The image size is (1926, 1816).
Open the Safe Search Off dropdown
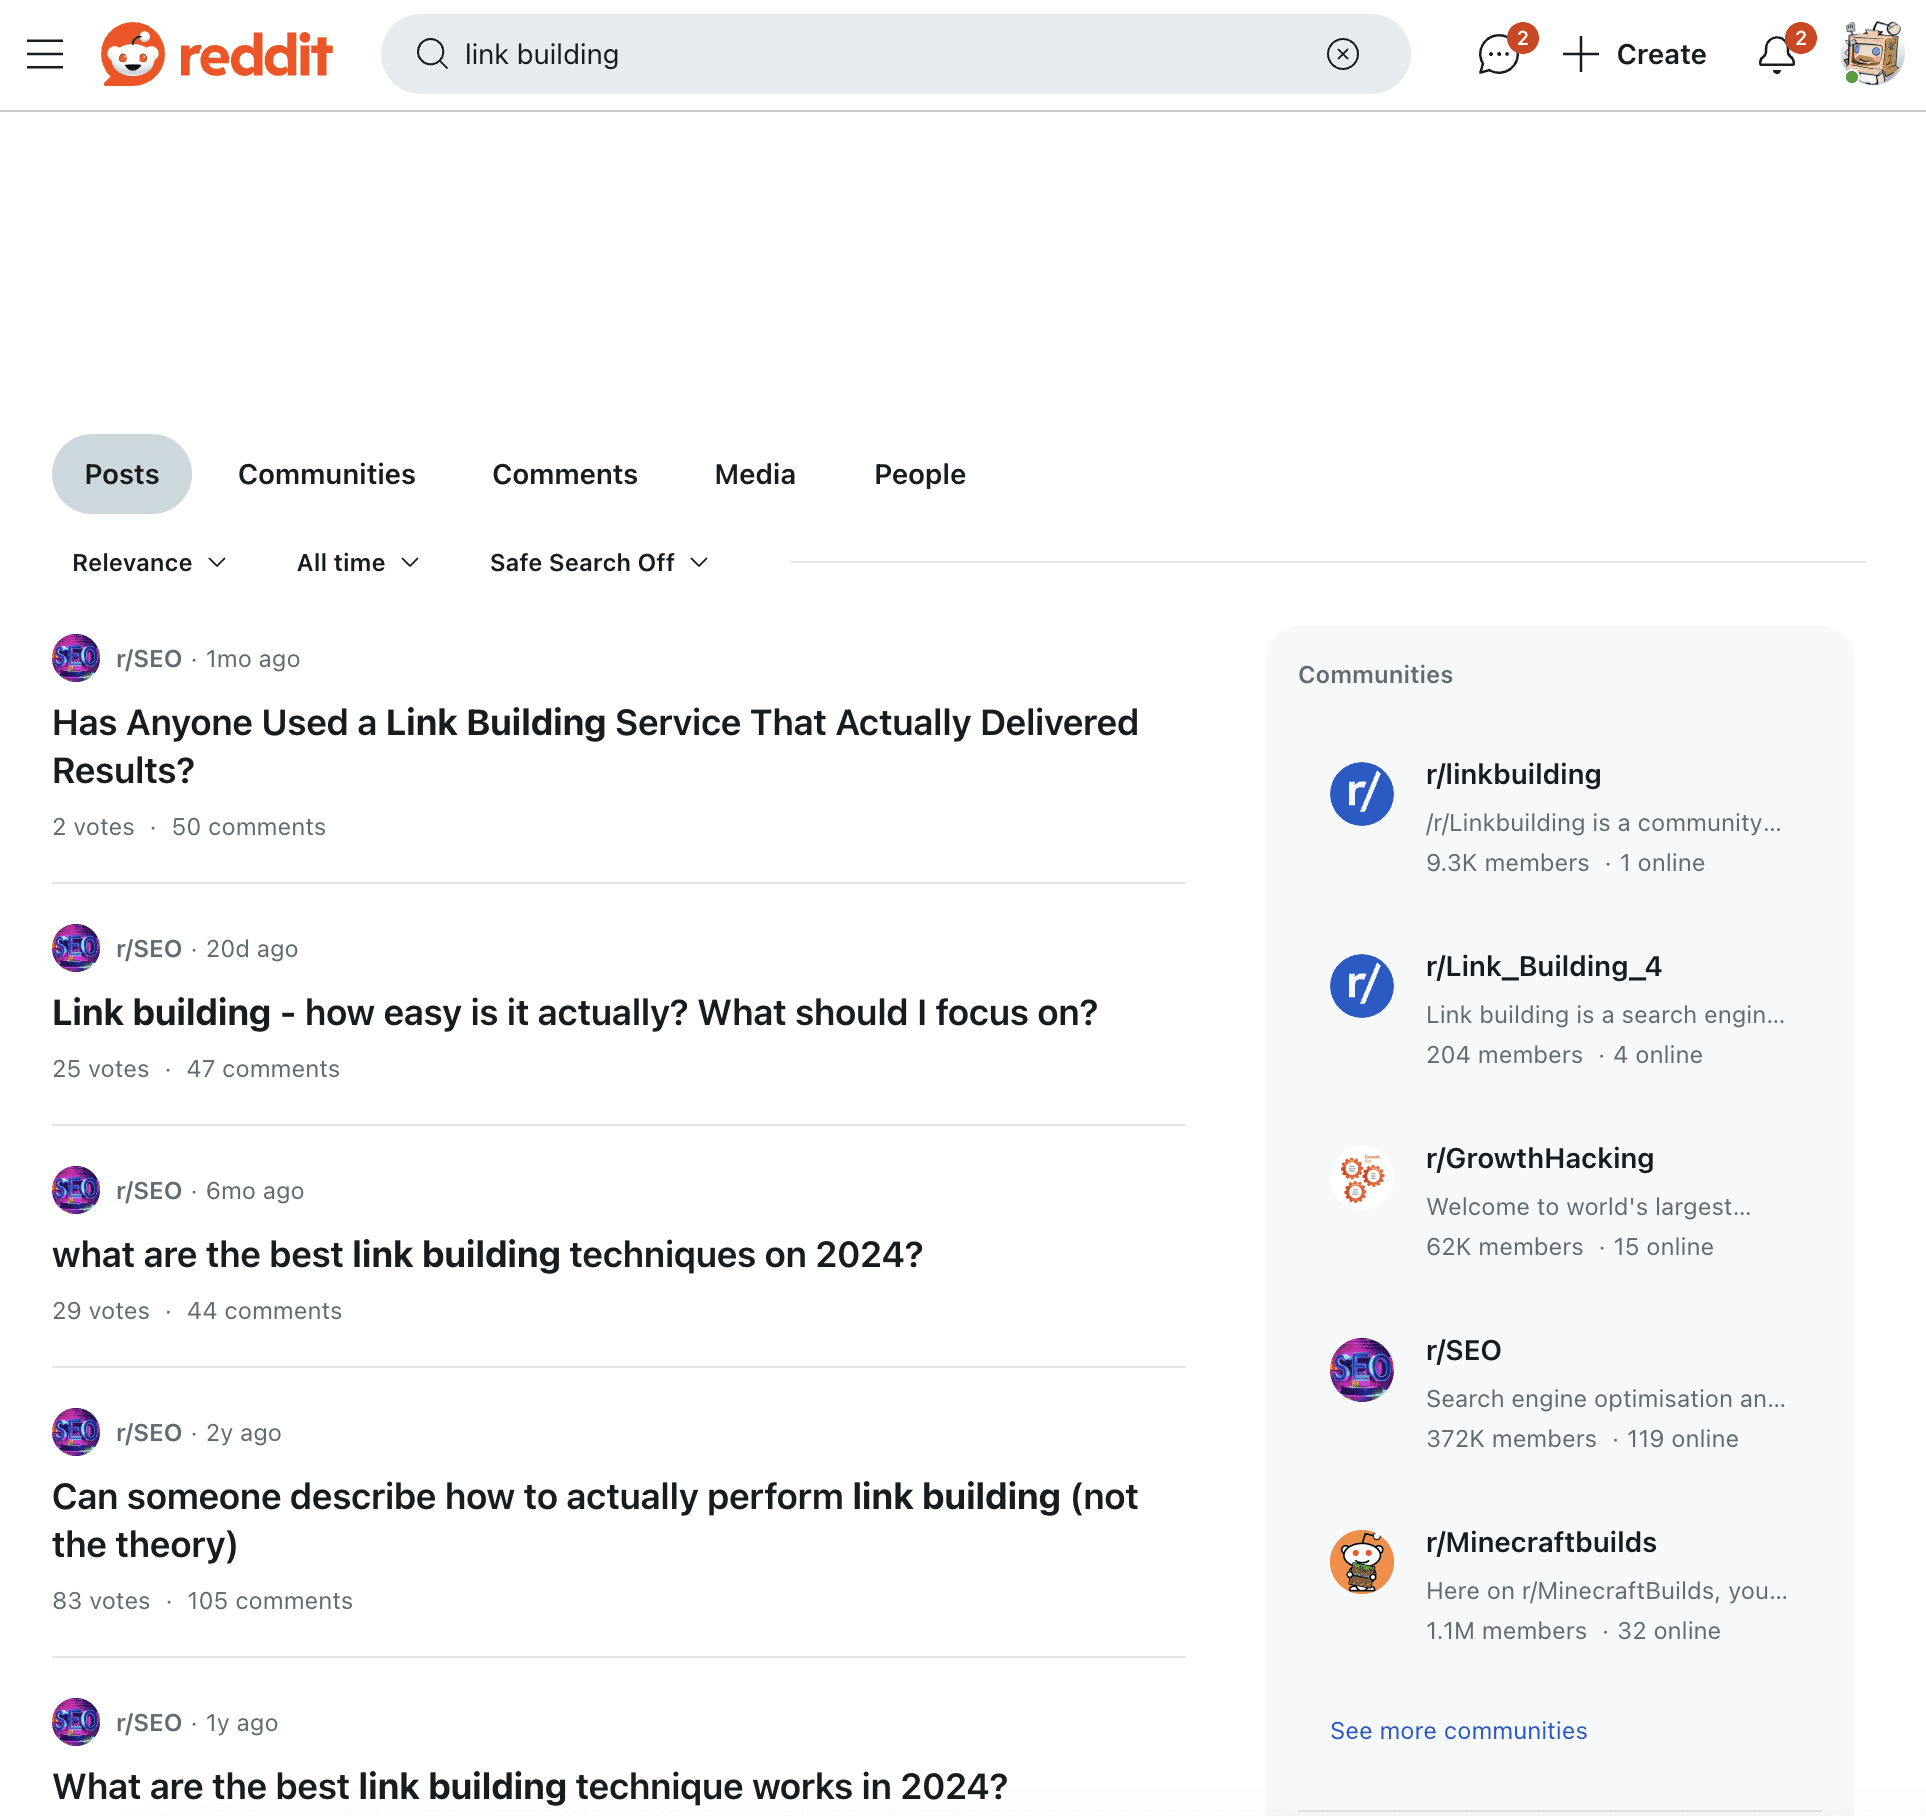[x=597, y=562]
